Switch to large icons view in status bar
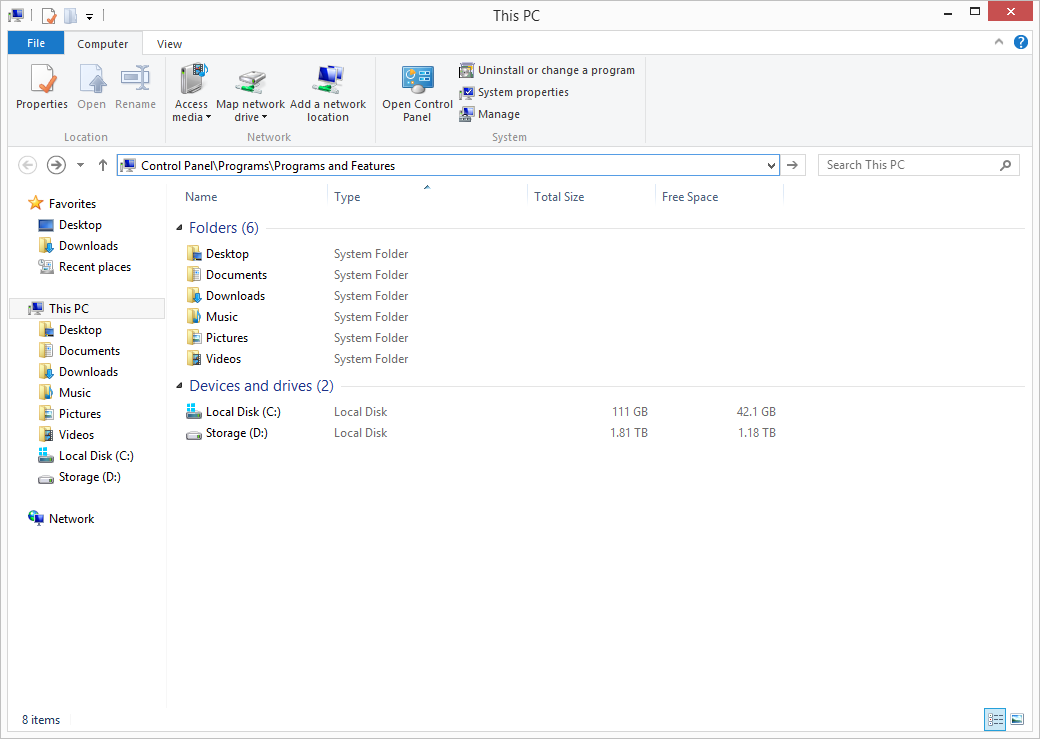This screenshot has width=1040, height=739. coord(1017,719)
